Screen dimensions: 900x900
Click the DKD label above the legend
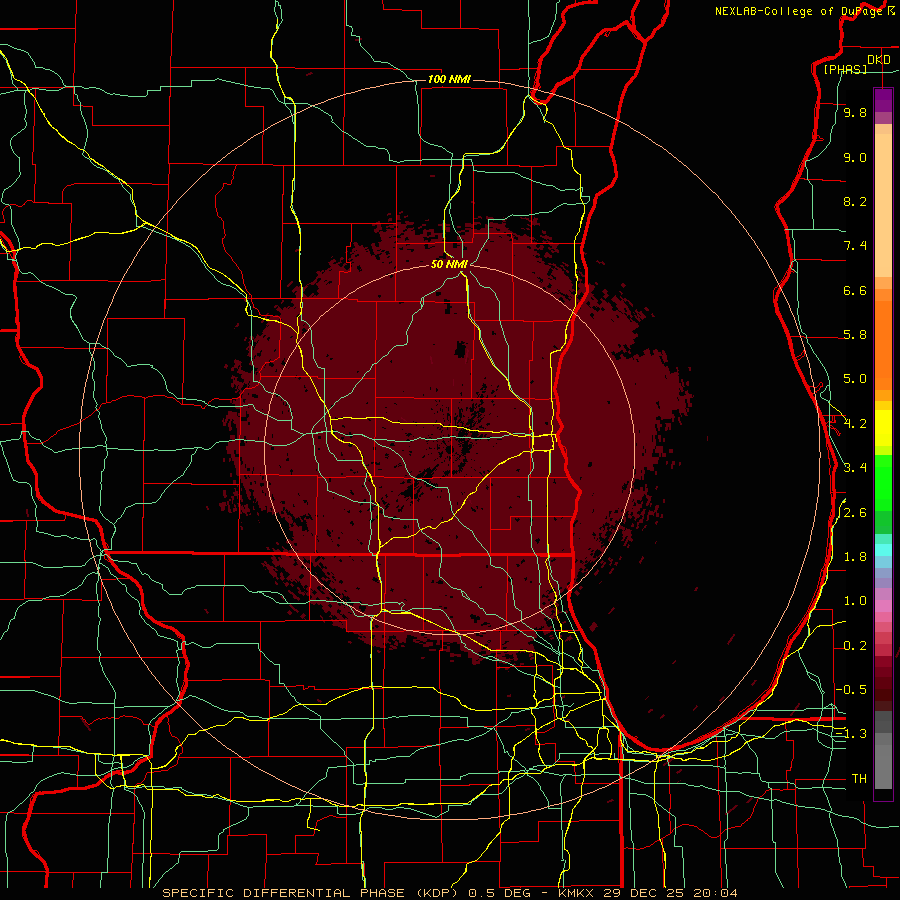879,60
